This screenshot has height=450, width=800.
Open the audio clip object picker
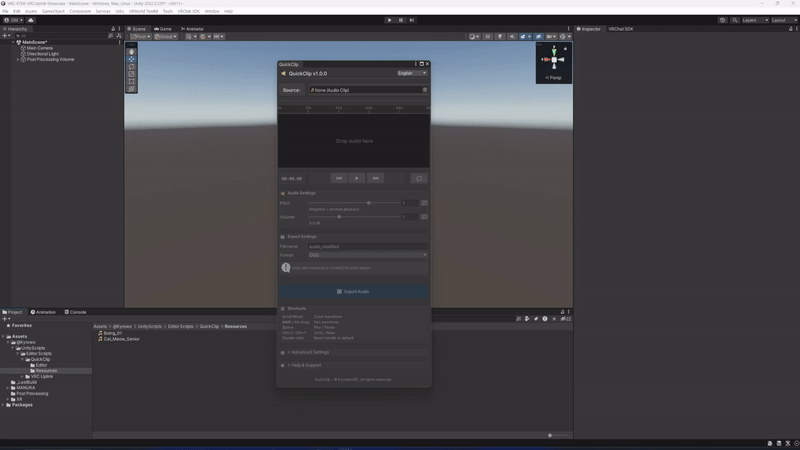[424, 90]
